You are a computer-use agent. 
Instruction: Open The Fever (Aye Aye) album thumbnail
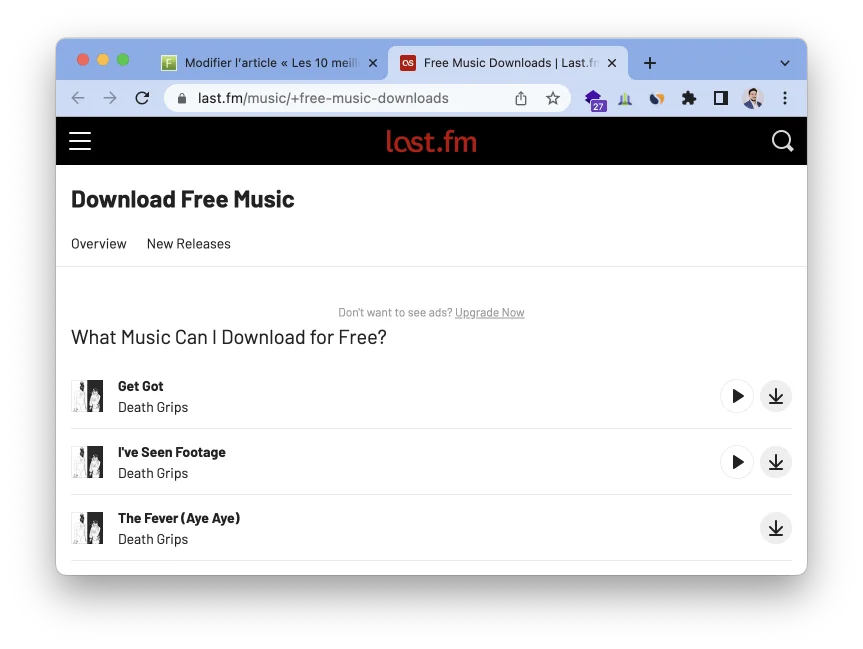pyautogui.click(x=88, y=528)
